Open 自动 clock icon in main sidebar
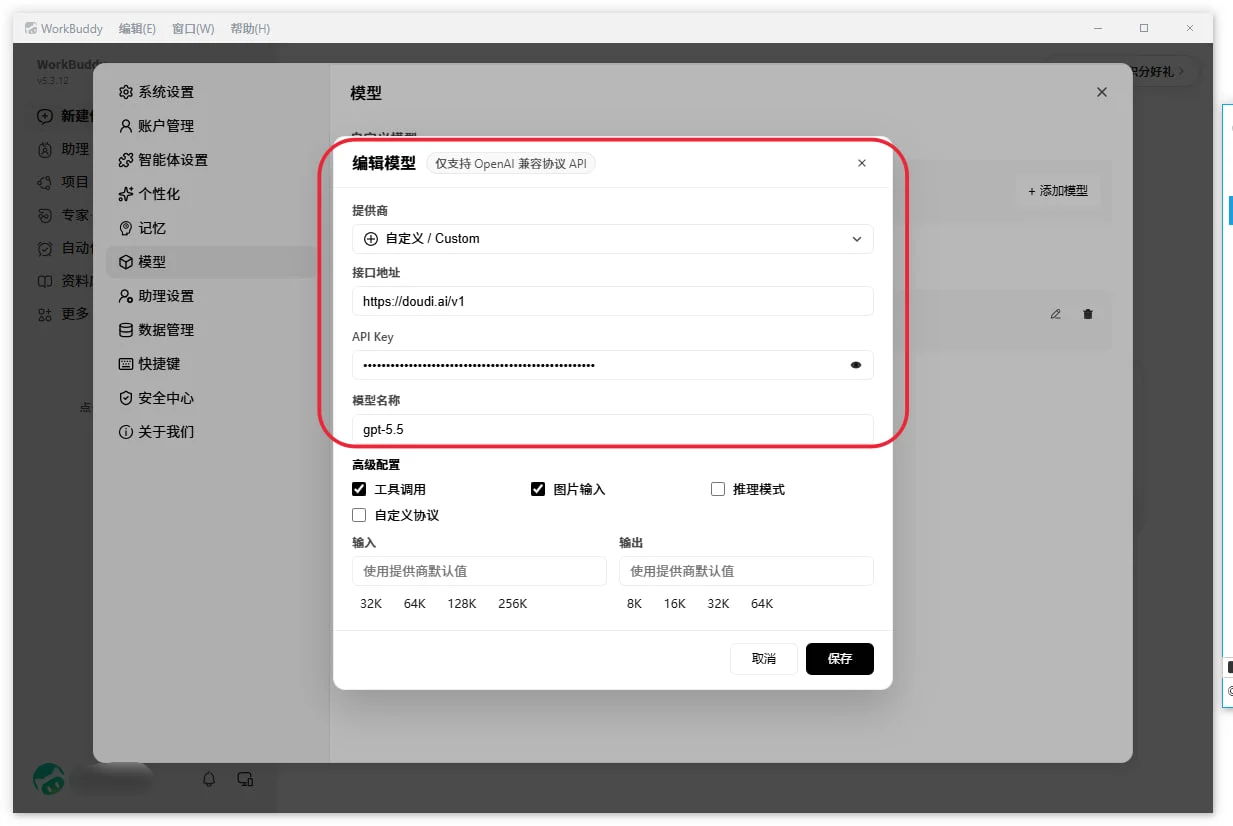The image size is (1233, 826). [45, 248]
